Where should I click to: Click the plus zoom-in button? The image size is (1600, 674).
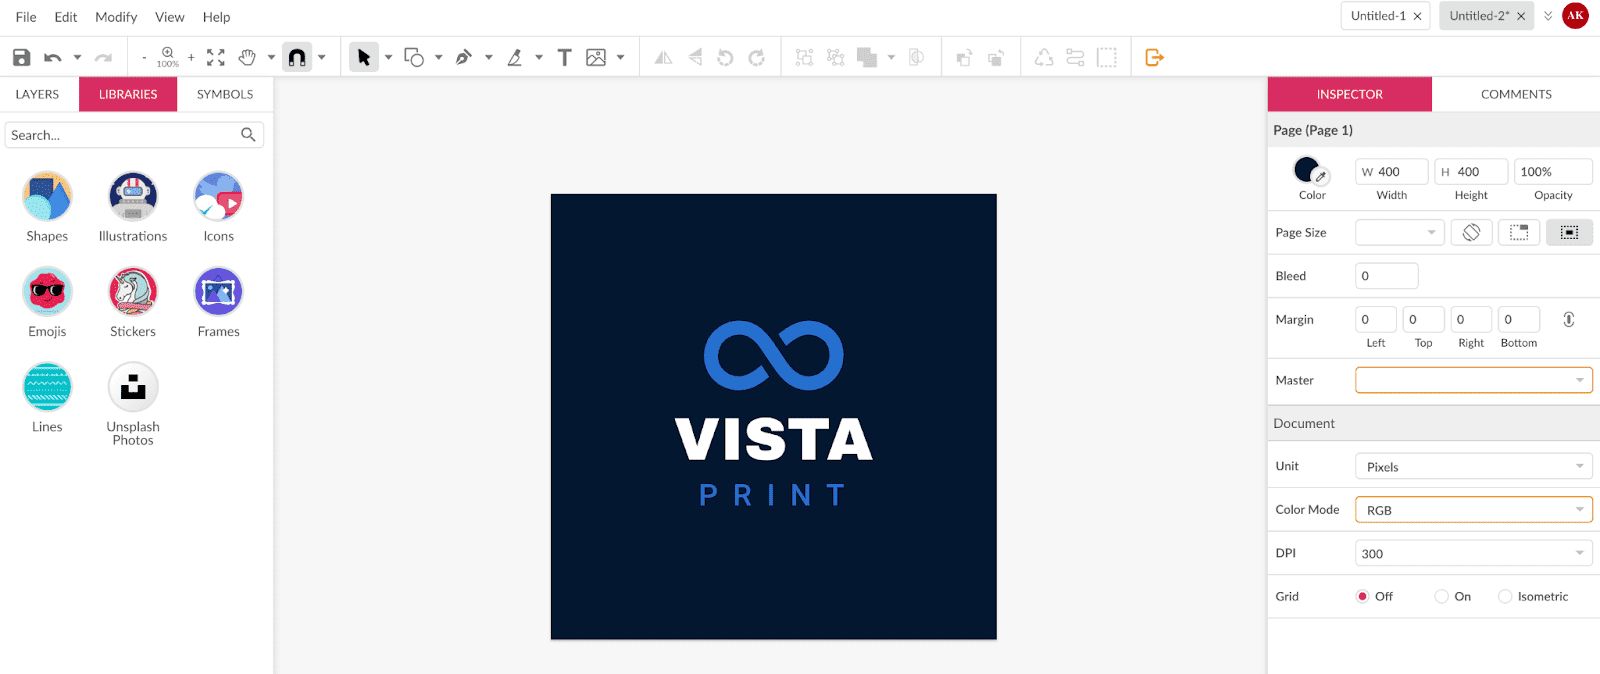coord(191,58)
